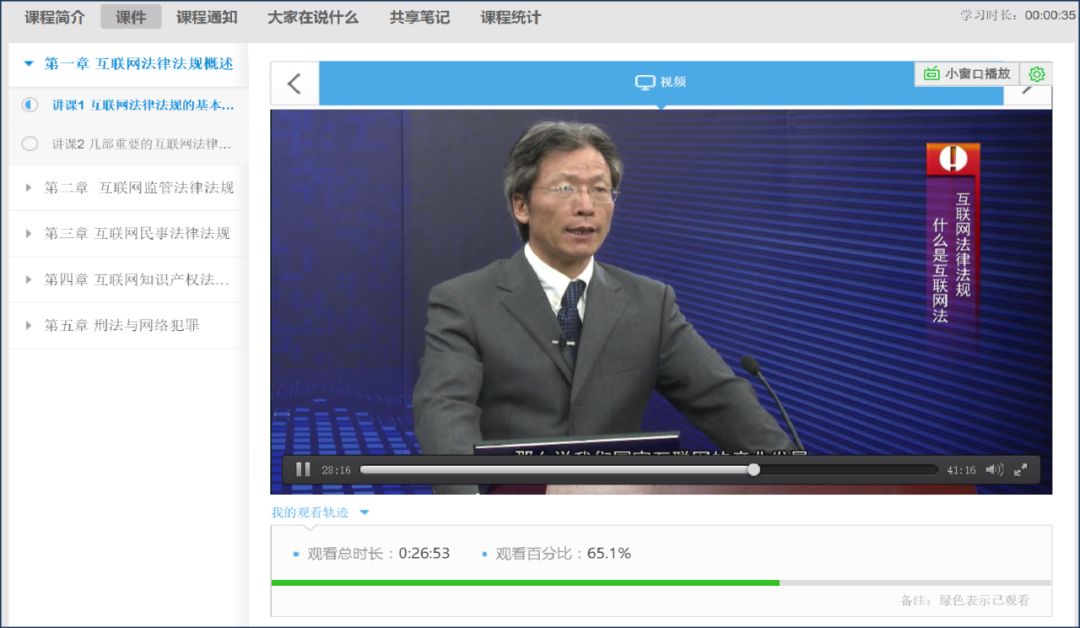The width and height of the screenshot is (1080, 628).
Task: Click the green watched progress bar
Action: tap(525, 582)
